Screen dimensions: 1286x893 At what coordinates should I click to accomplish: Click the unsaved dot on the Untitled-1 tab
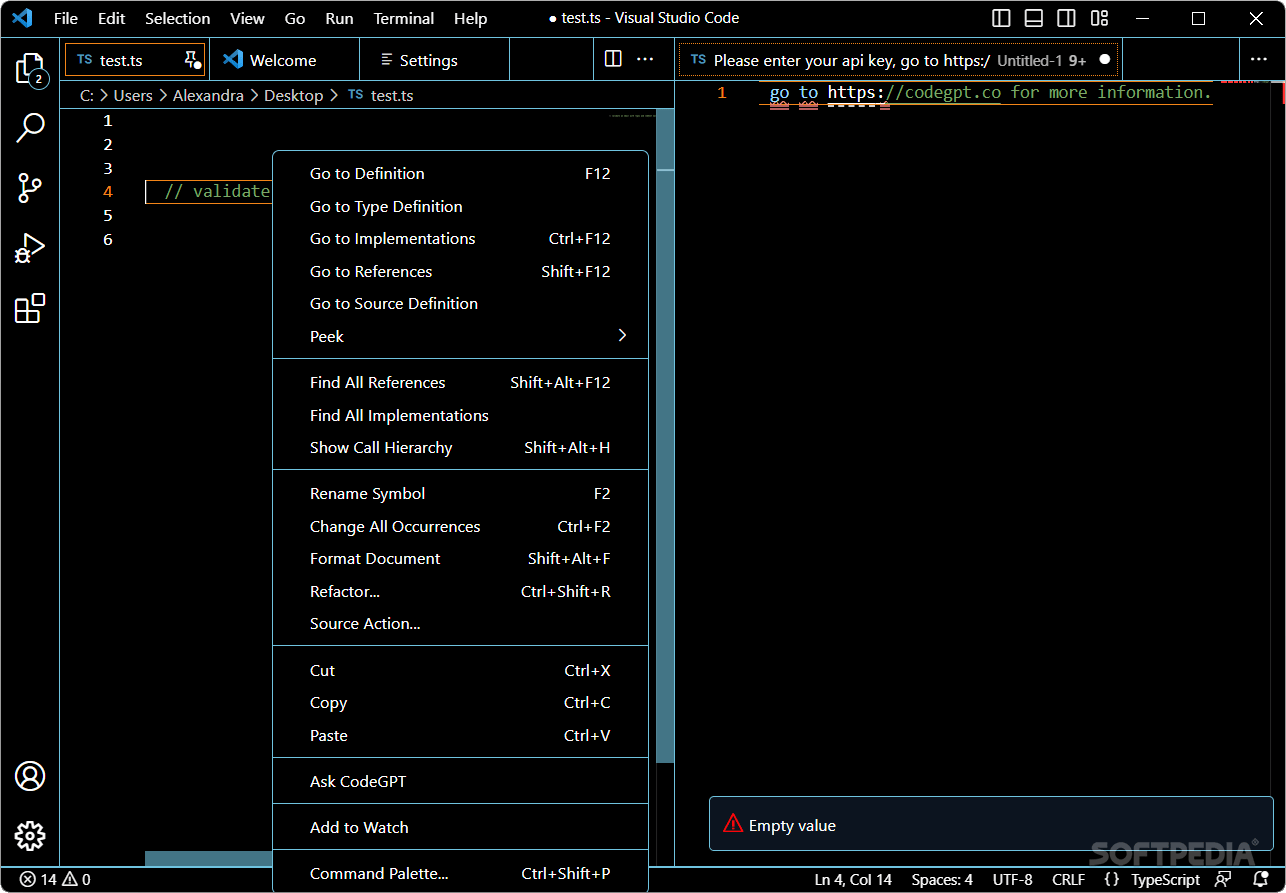1104,59
